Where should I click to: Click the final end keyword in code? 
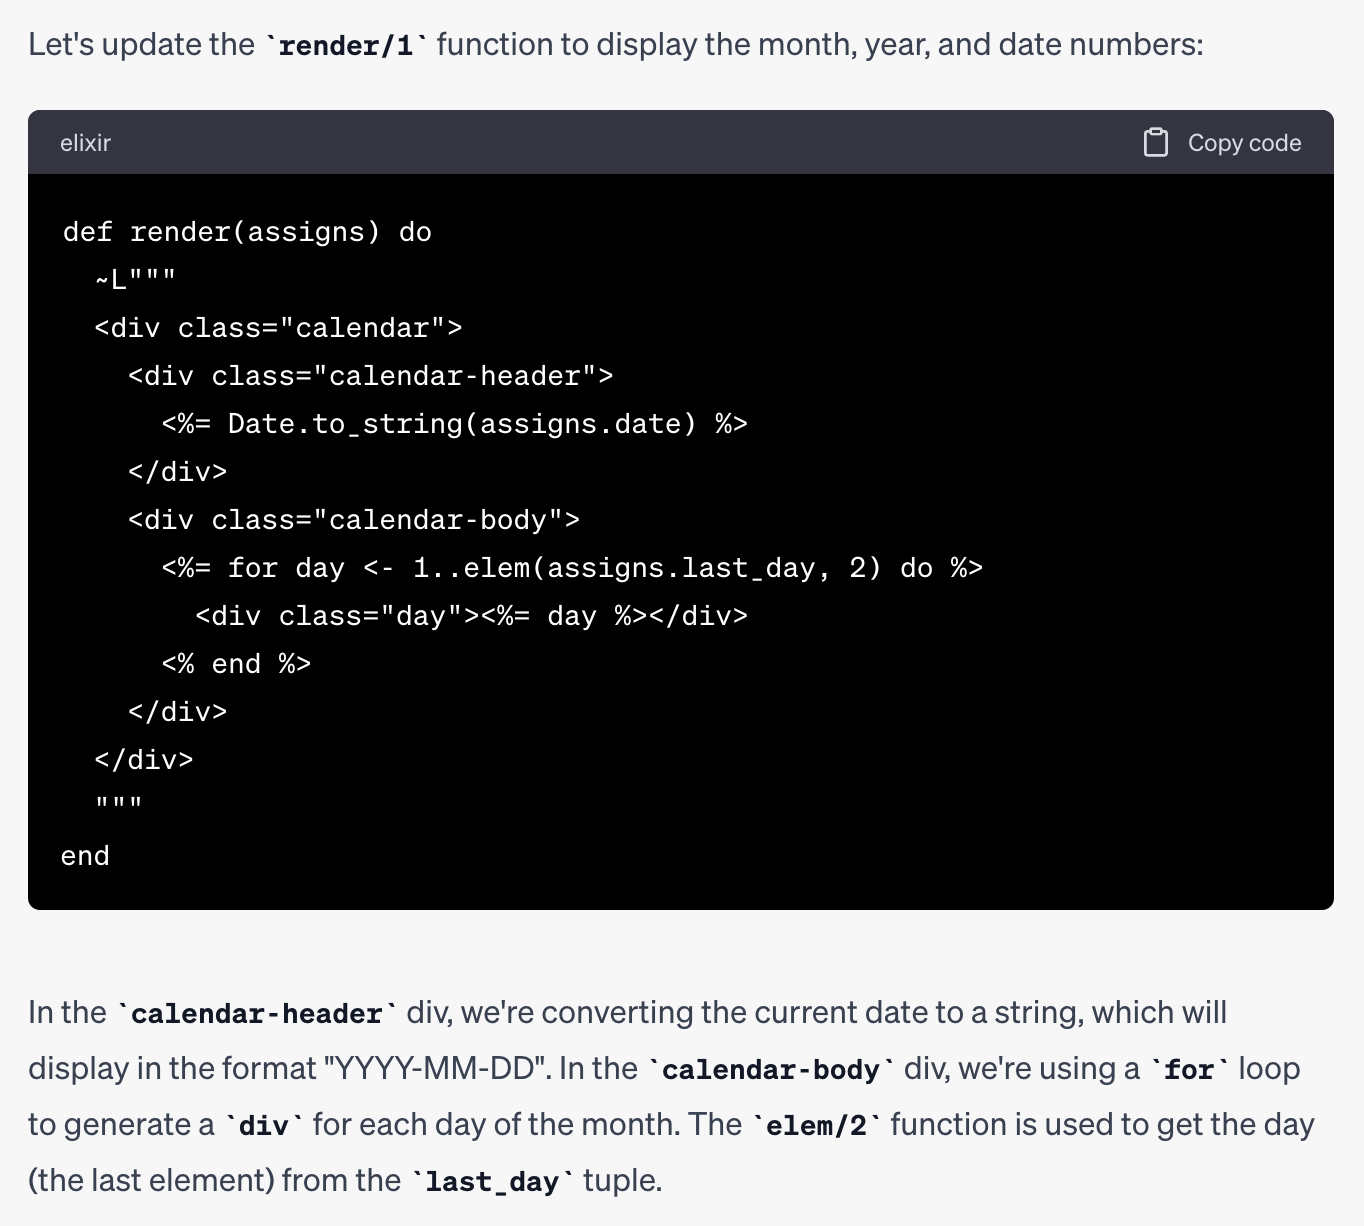pos(85,856)
